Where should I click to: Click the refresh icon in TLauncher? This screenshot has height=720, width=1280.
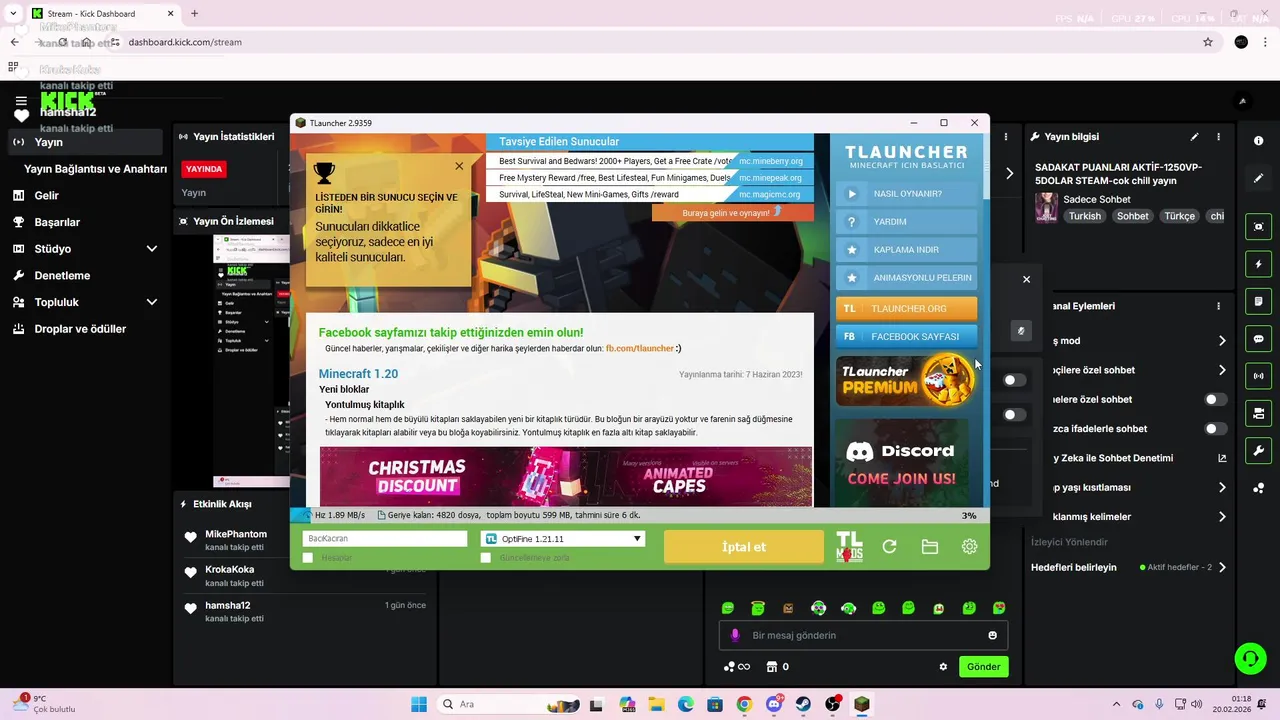(x=889, y=547)
